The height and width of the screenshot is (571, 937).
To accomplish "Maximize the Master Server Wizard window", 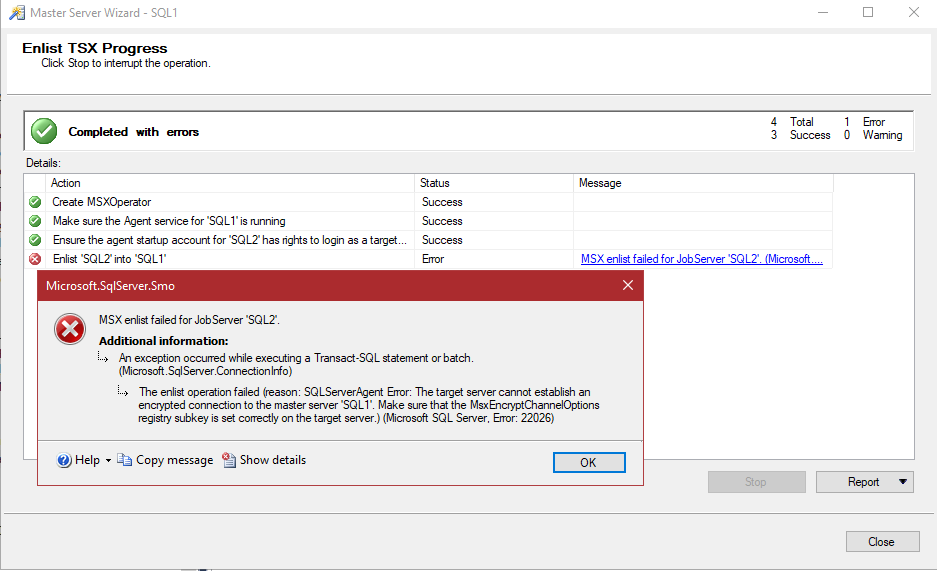I will coord(868,13).
